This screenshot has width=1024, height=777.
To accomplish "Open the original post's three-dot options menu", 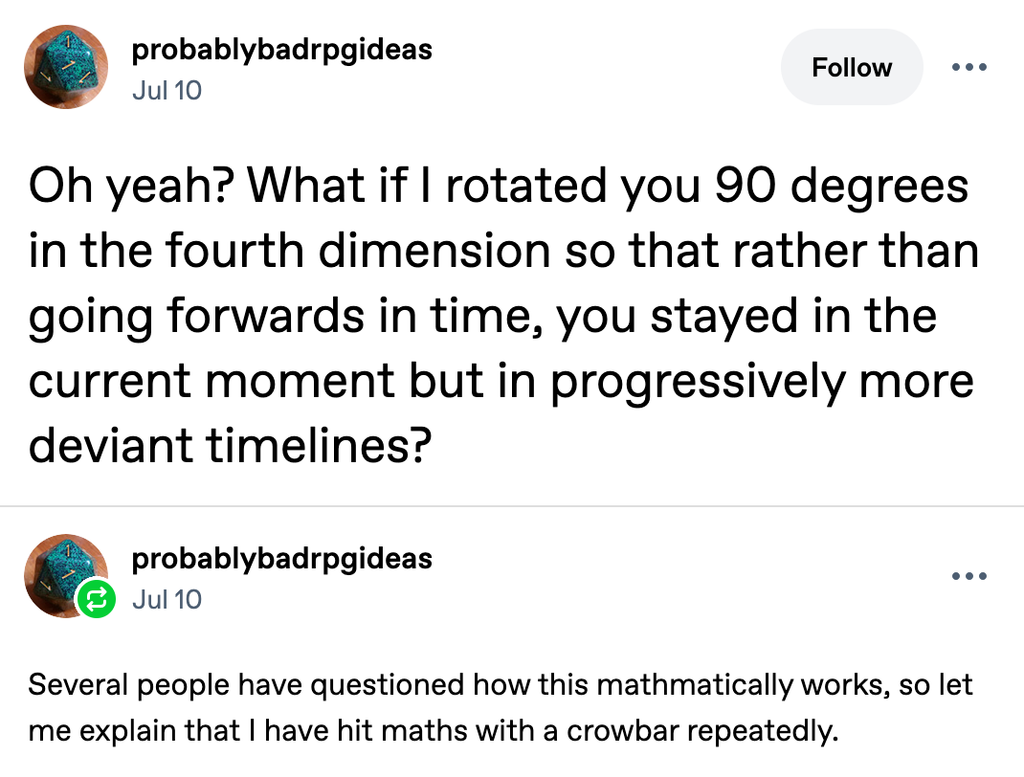I will click(969, 67).
